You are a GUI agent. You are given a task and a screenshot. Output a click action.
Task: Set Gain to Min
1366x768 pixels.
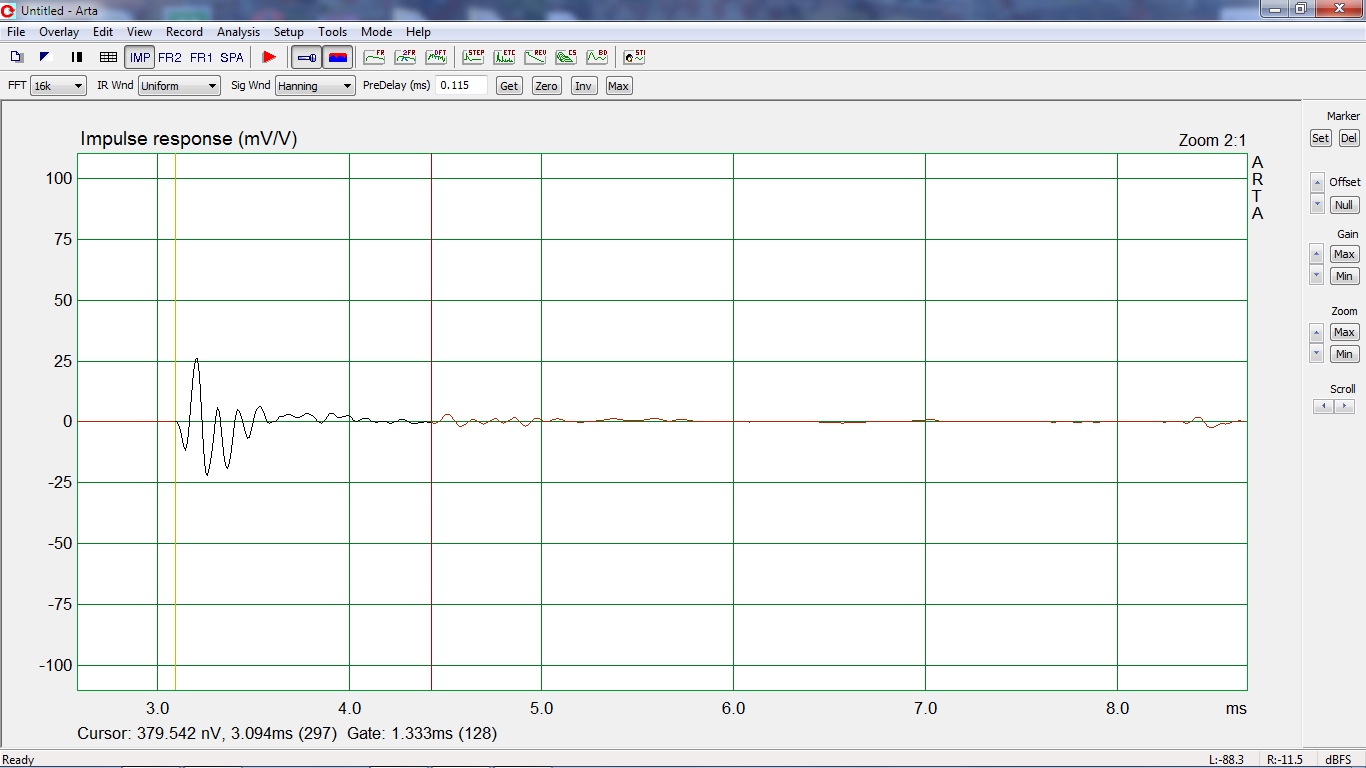[1344, 276]
